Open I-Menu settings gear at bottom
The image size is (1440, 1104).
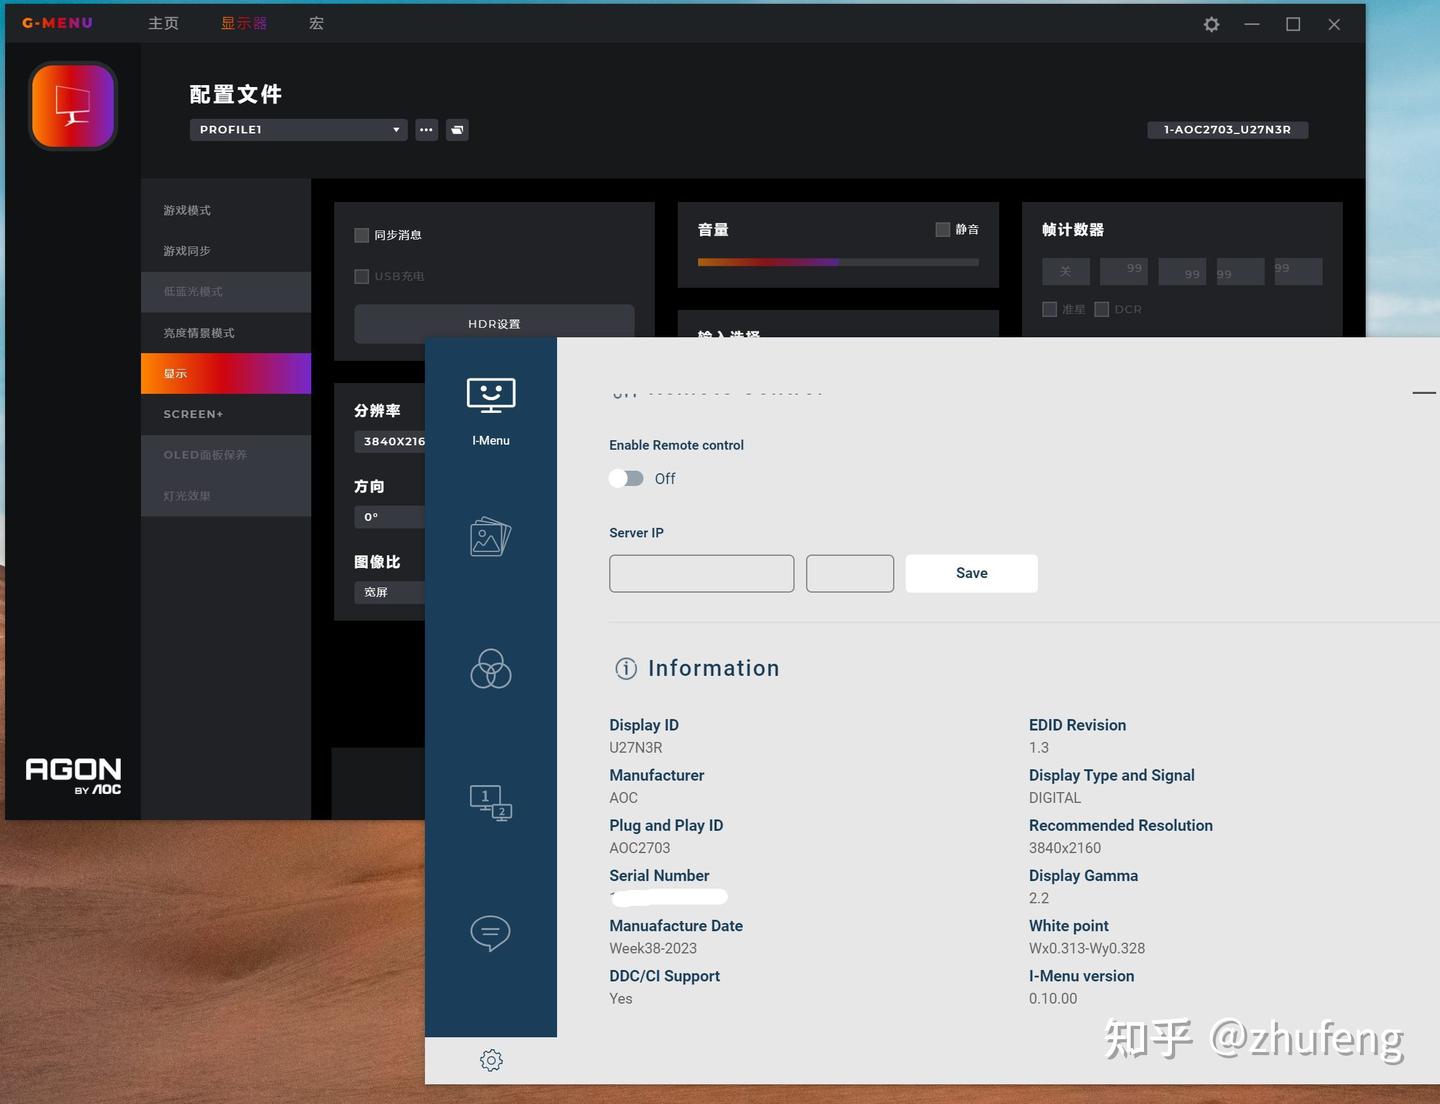[491, 1060]
